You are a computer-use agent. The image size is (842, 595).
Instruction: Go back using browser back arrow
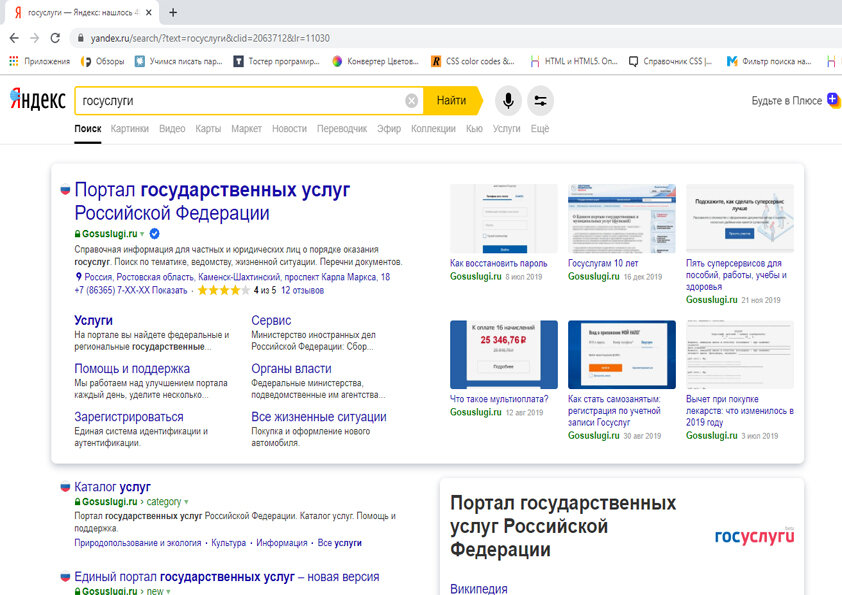pyautogui.click(x=14, y=38)
